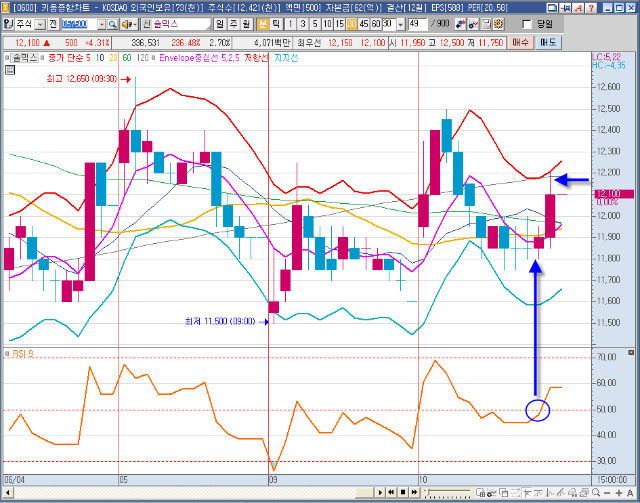Click the candle count field showing 49
Image resolution: width=640 pixels, height=503 pixels.
pos(418,24)
